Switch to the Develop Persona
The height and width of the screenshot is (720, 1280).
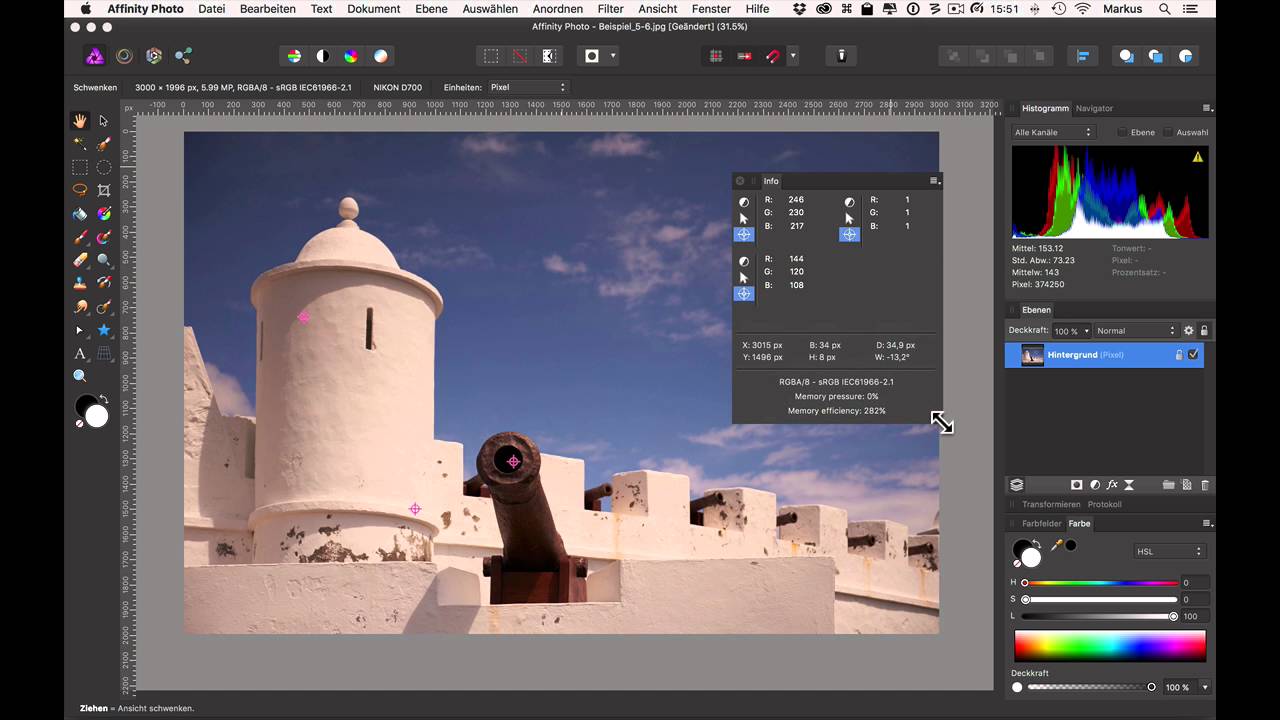153,56
